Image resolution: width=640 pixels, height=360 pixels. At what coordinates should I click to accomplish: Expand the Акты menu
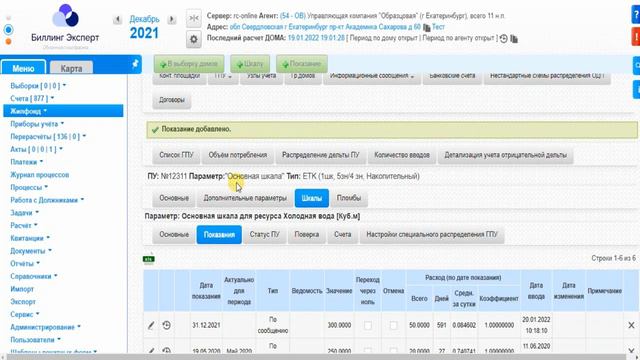click(36, 149)
